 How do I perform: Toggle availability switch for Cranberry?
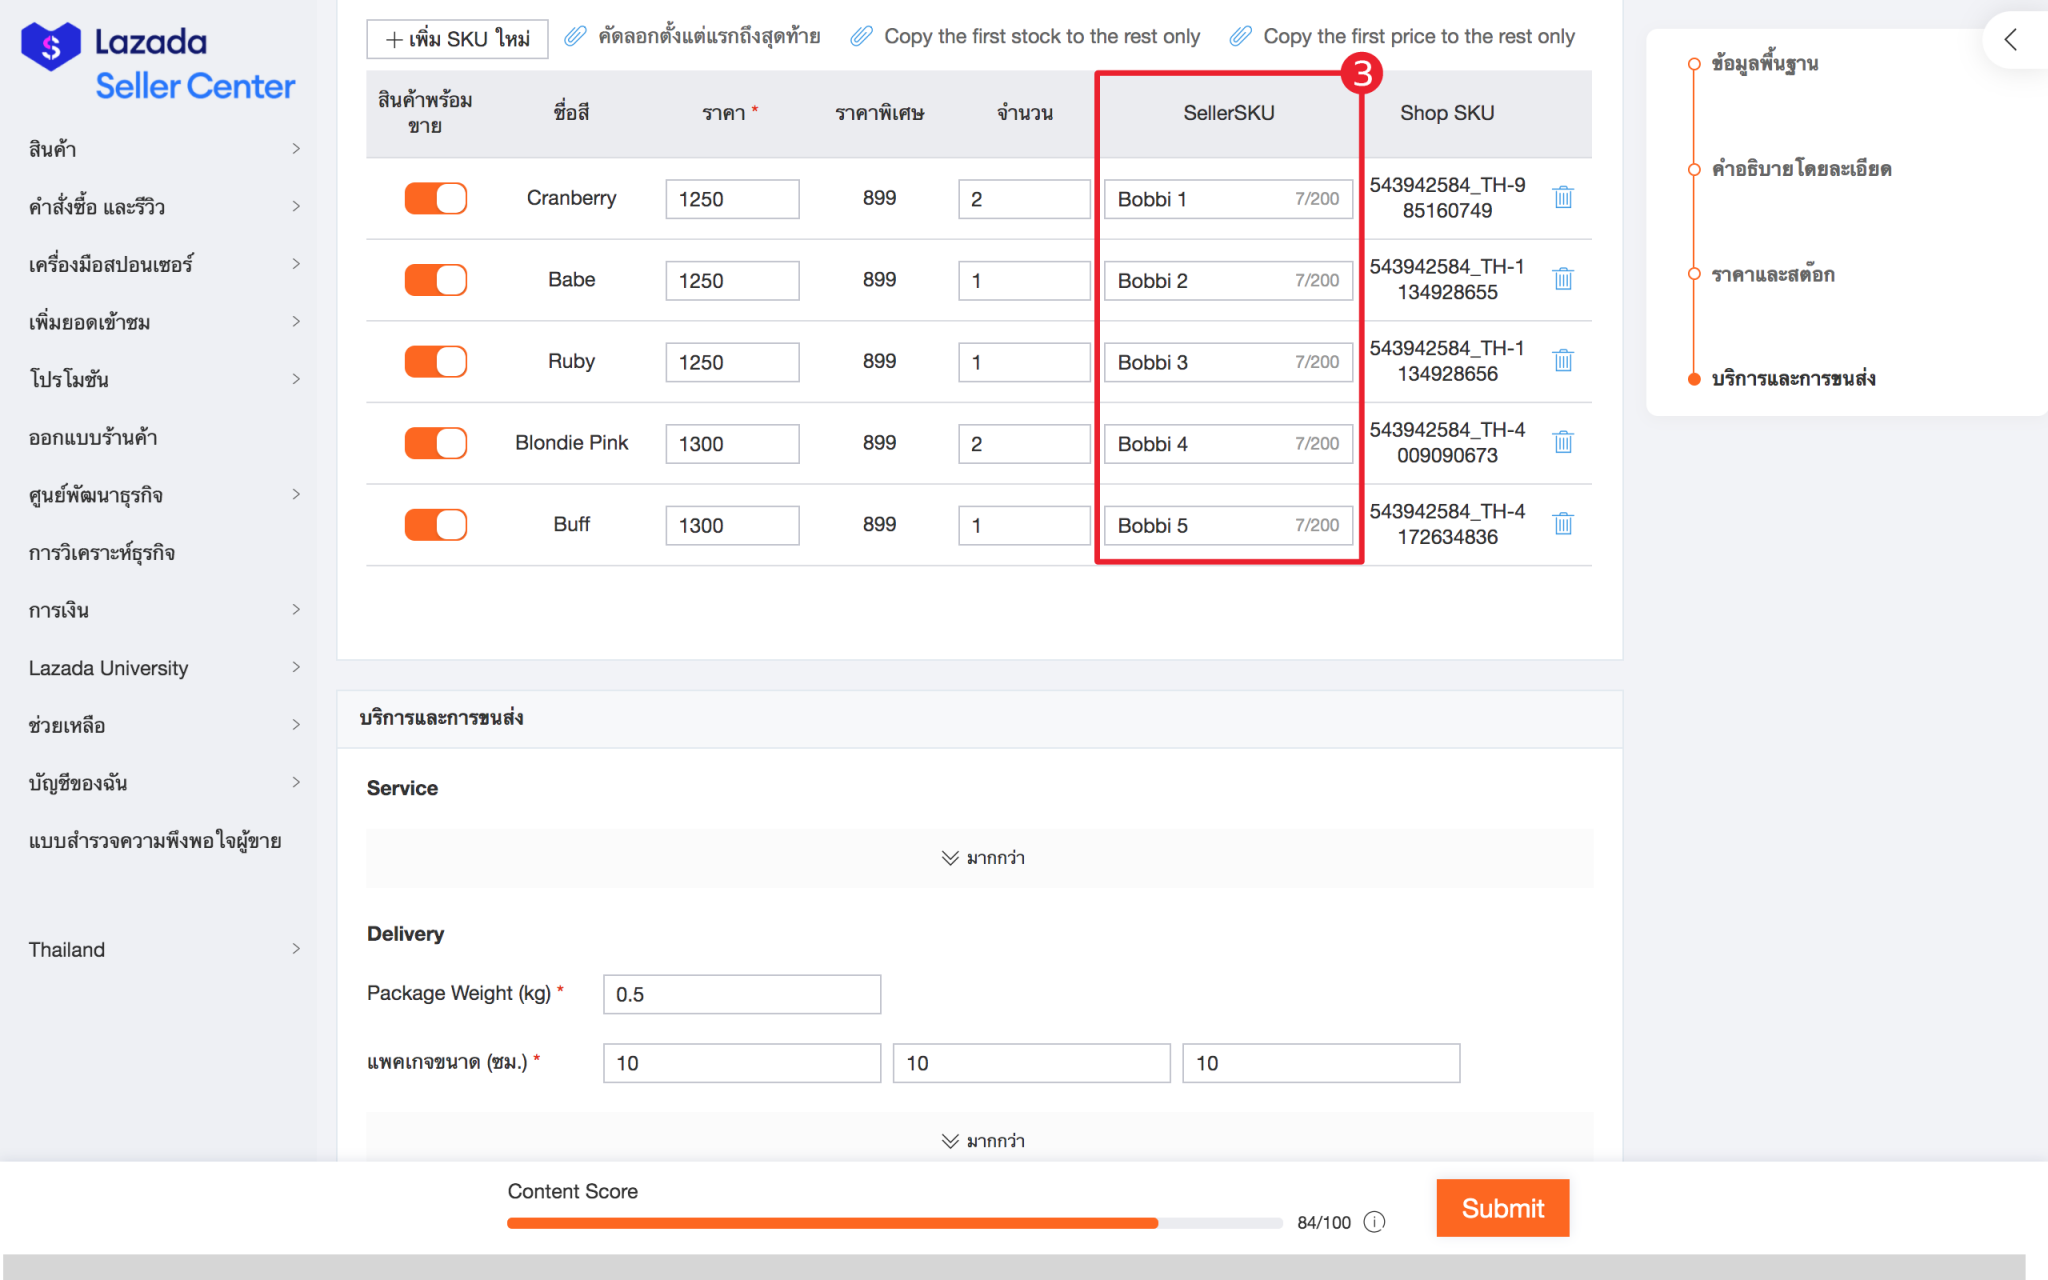click(436, 198)
